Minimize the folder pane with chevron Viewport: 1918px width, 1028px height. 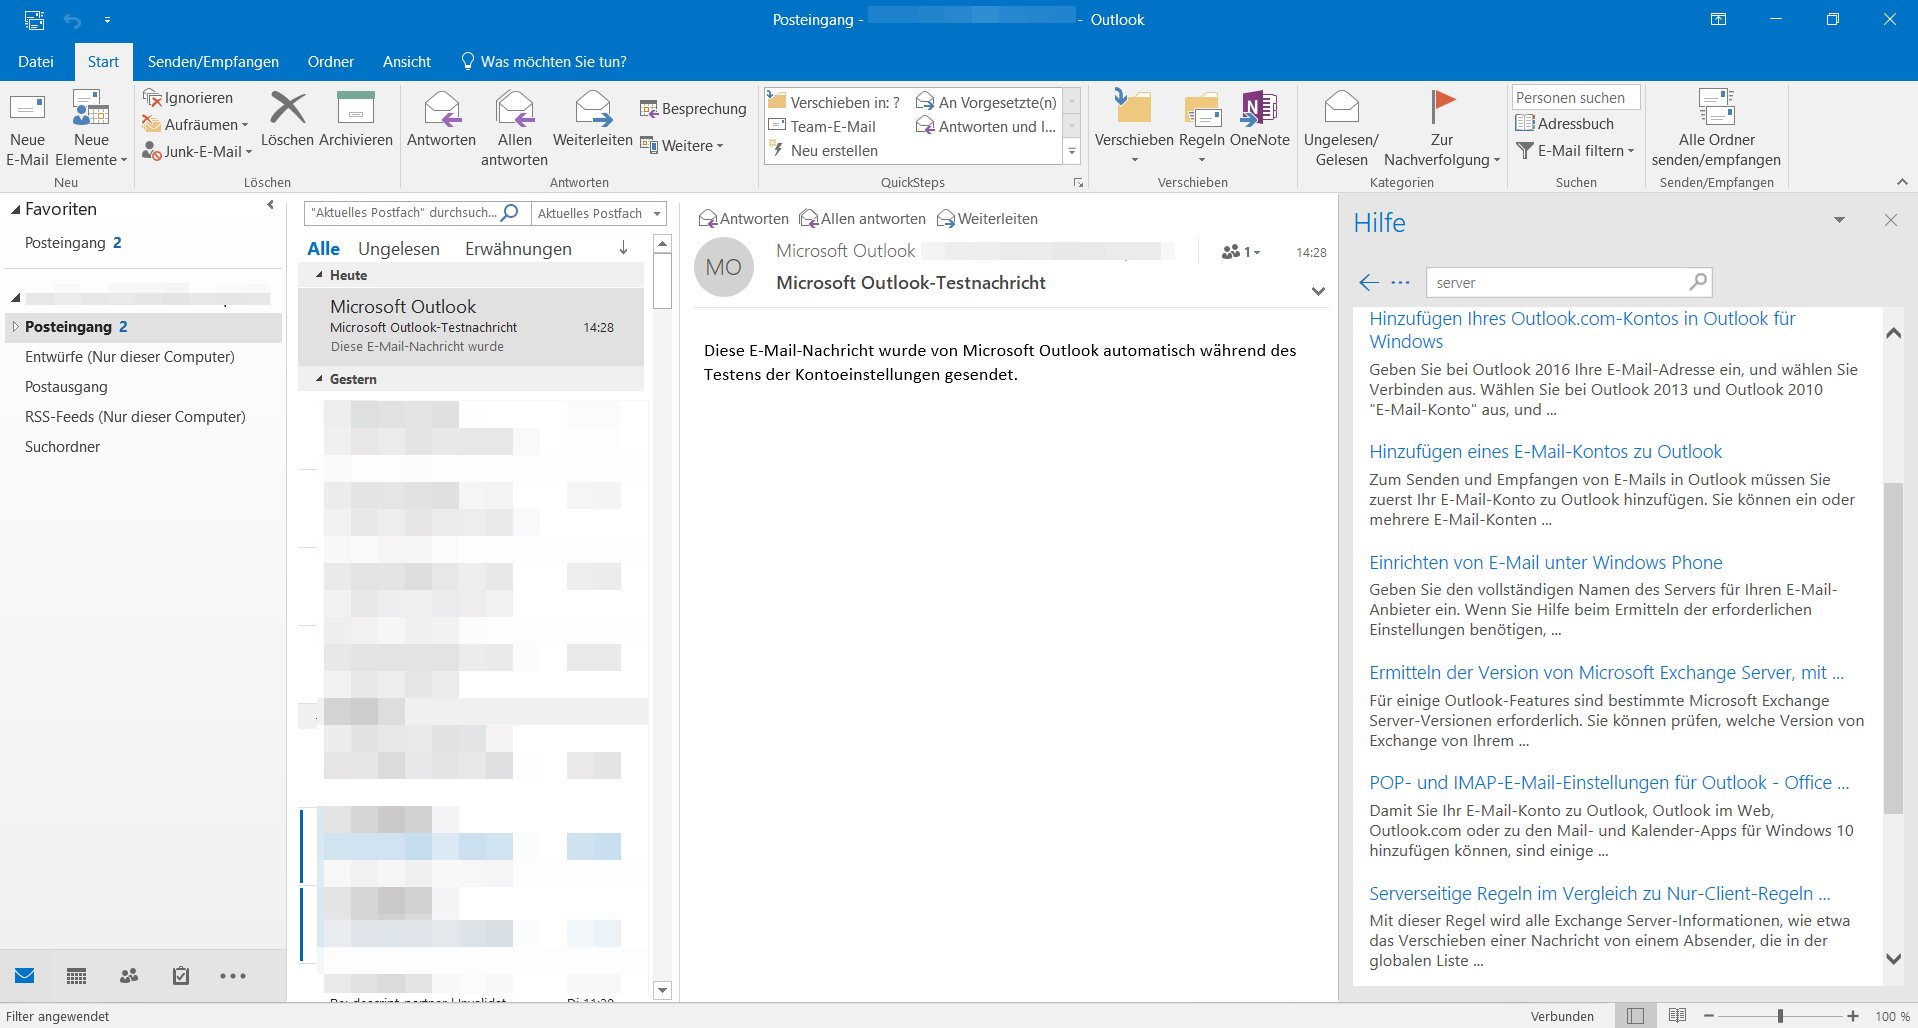[x=270, y=205]
